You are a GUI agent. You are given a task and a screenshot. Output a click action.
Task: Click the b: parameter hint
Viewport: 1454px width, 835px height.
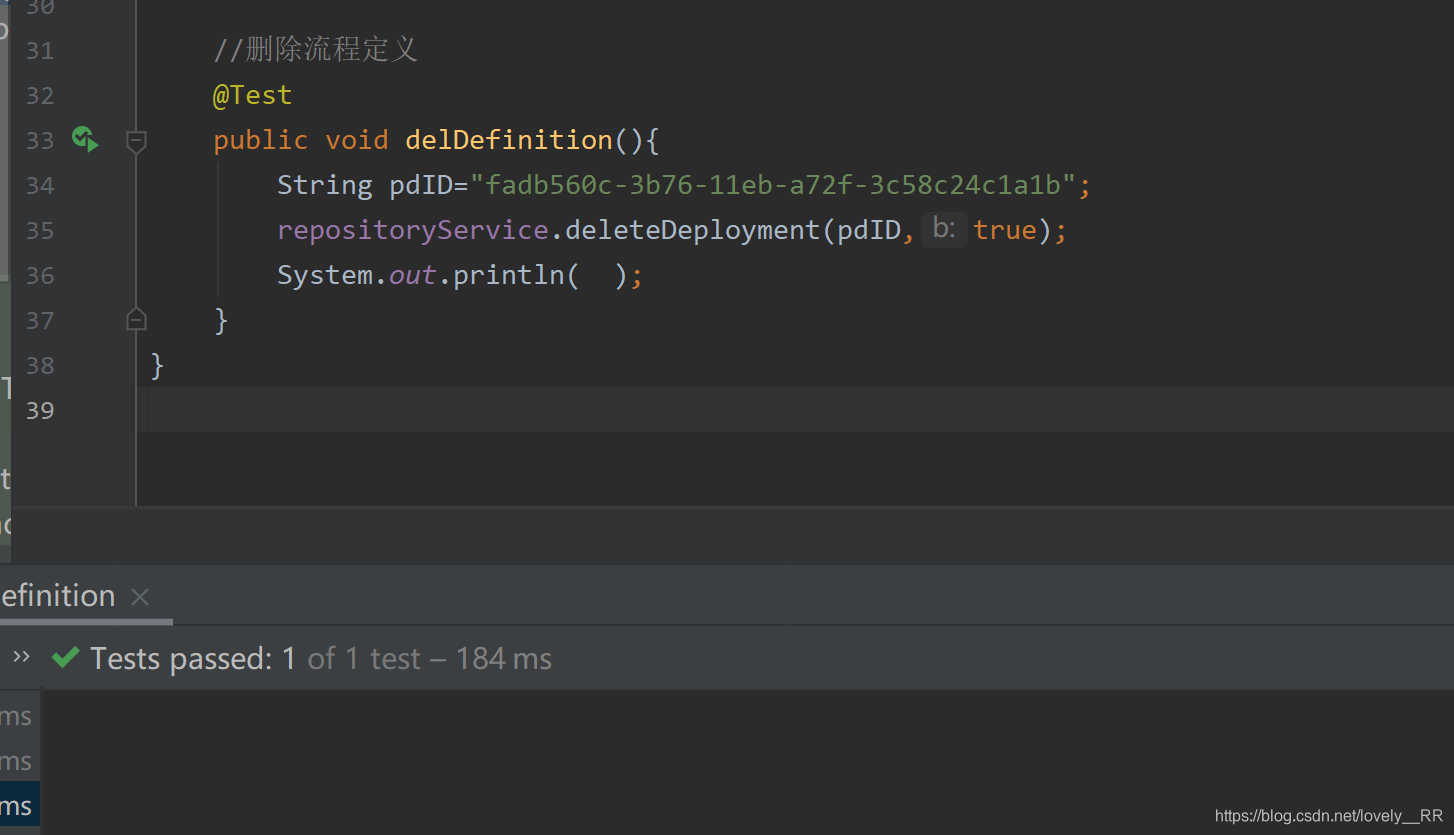943,230
